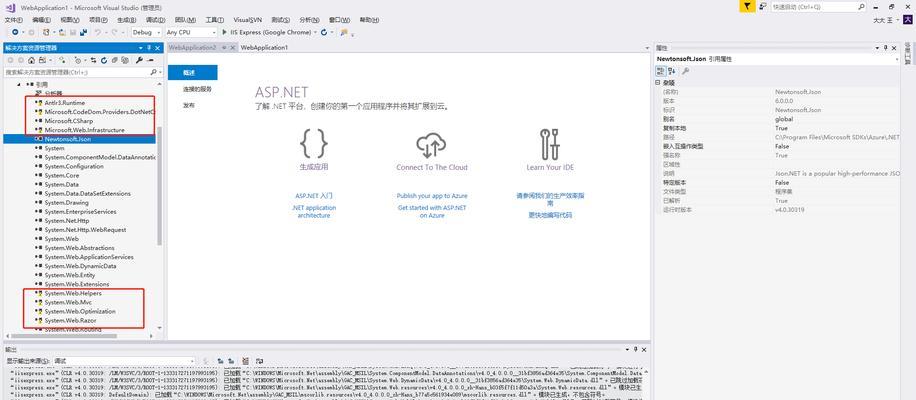916x400 pixels.
Task: Select Microsoft.CSharp reference
Action: pos(68,121)
